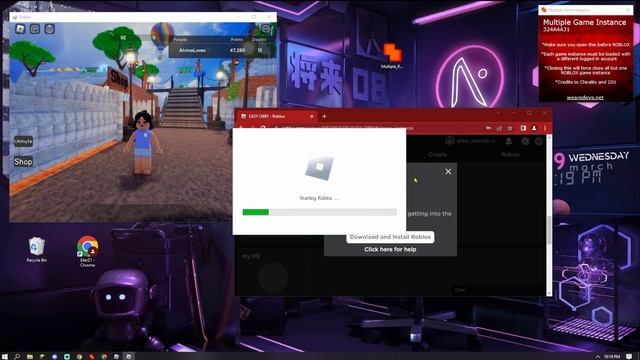Viewport: 640px width, 360px height.
Task: Share this page from Chrome toolbar
Action: [x=499, y=128]
